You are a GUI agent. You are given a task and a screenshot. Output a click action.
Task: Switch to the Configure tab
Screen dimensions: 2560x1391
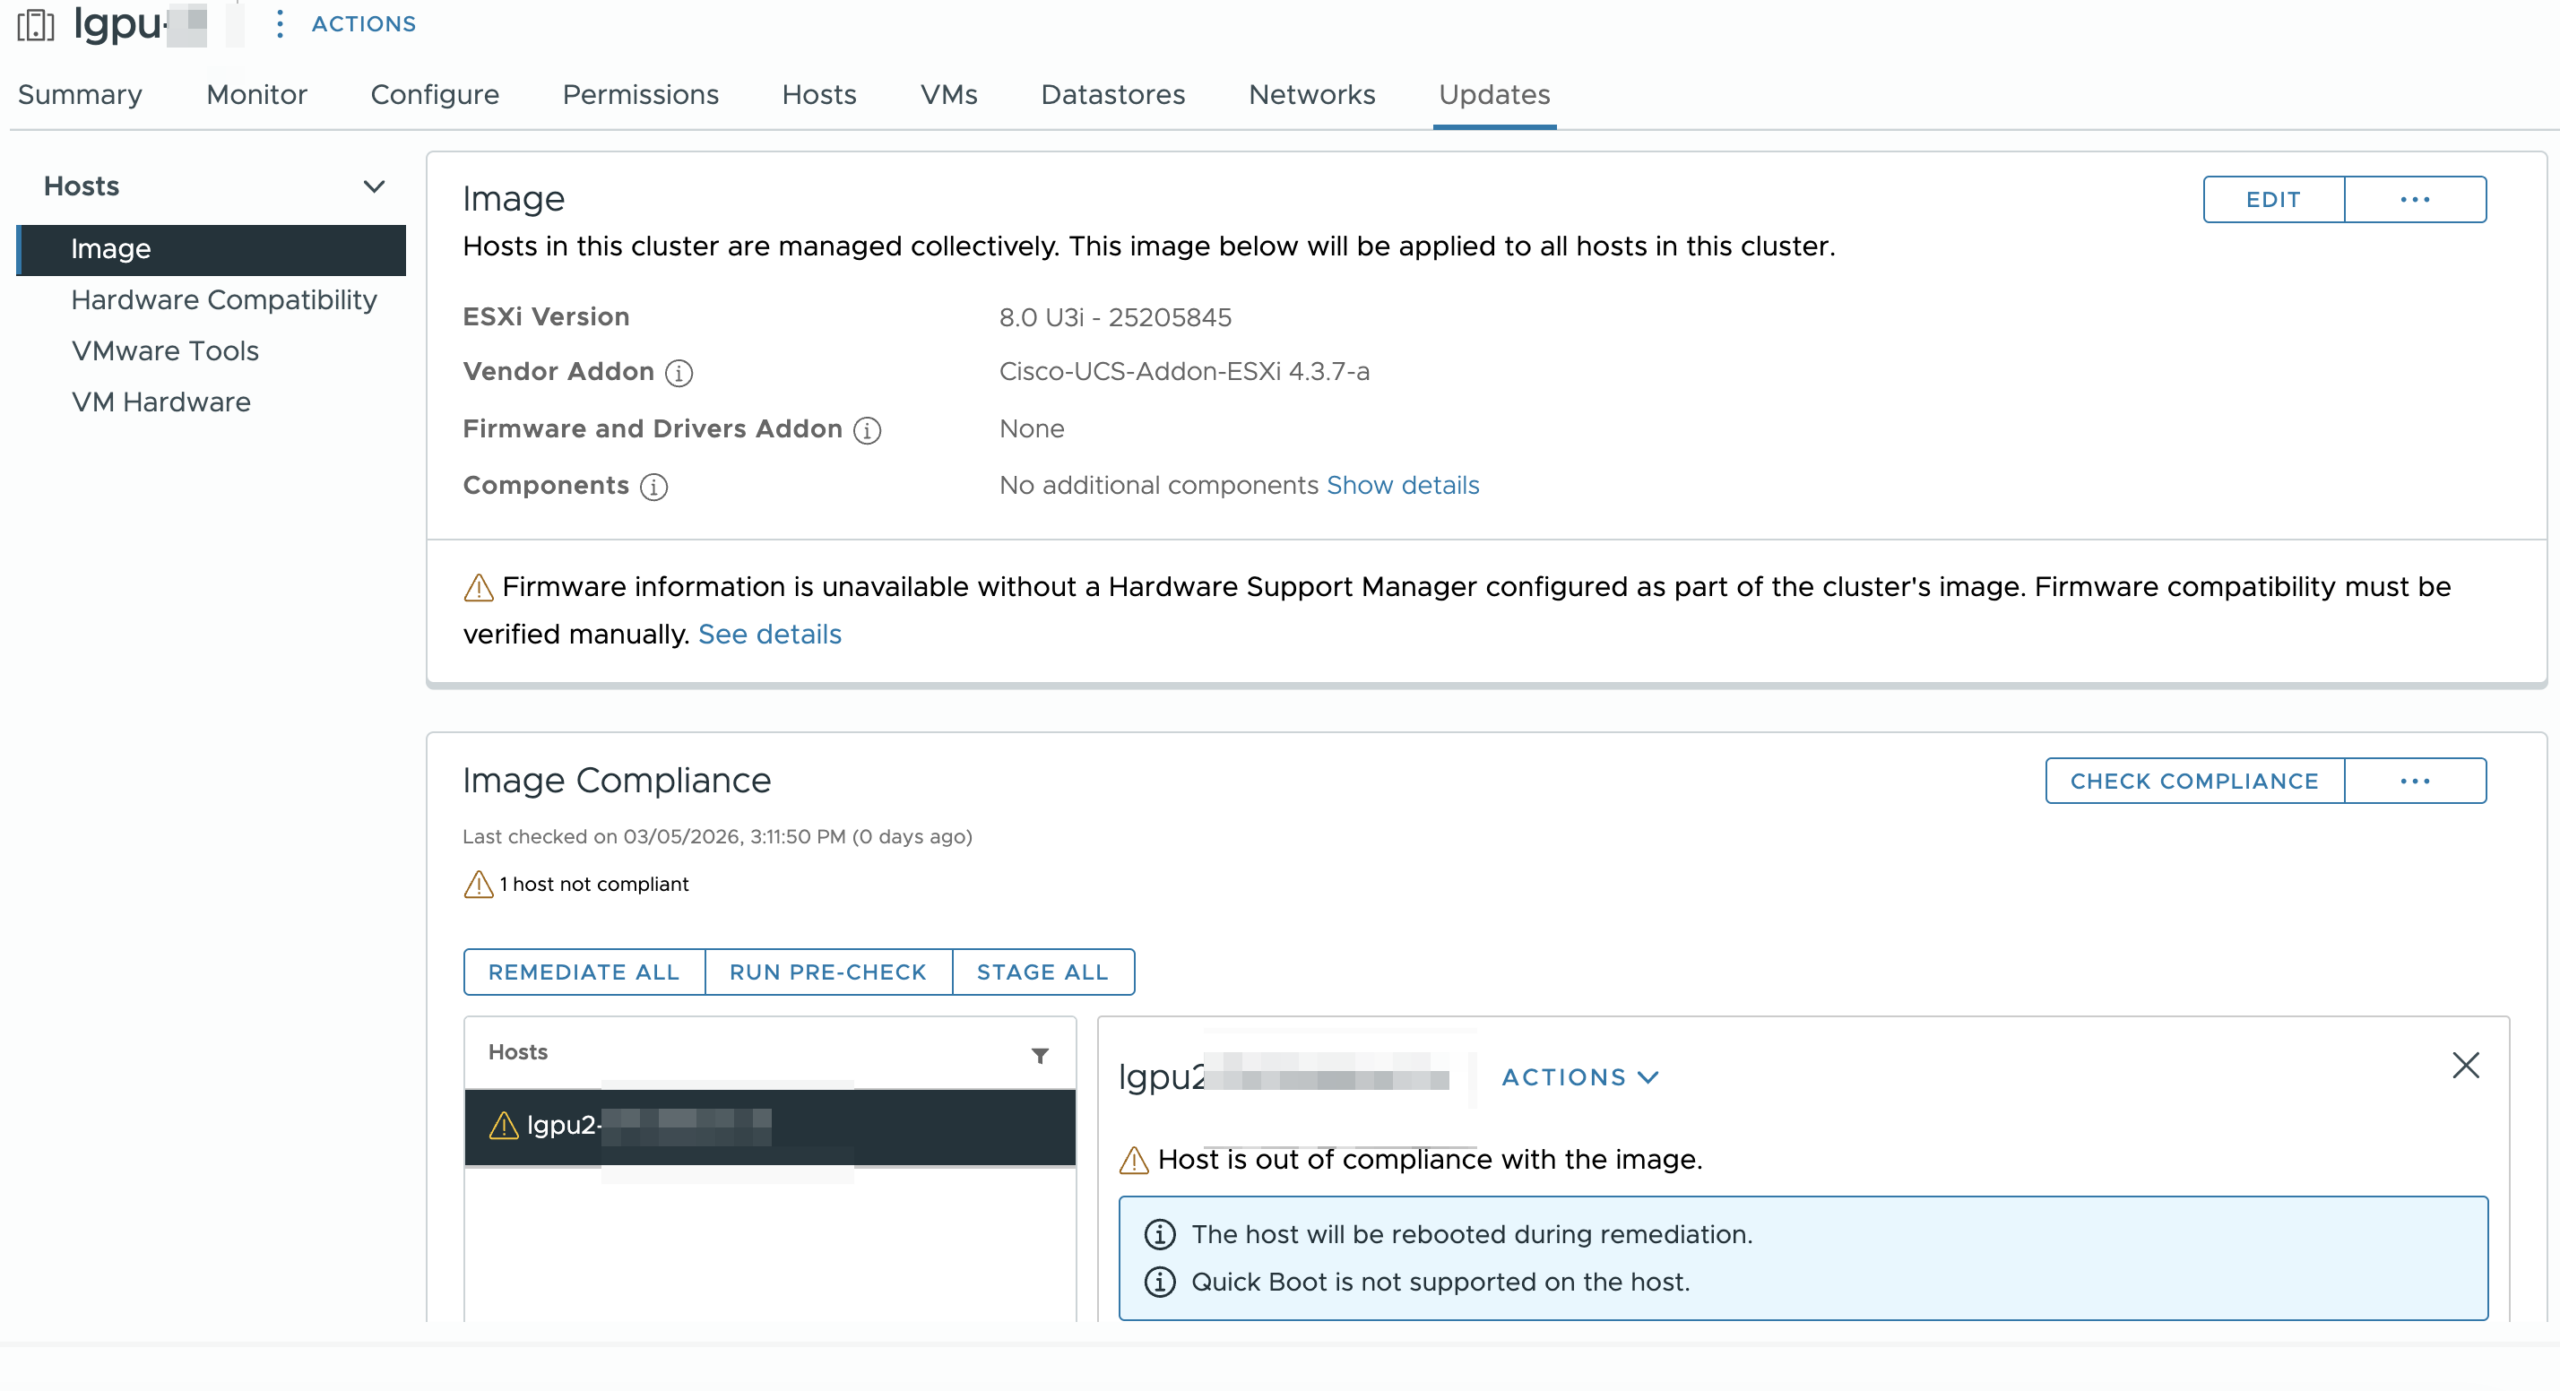coord(434,95)
